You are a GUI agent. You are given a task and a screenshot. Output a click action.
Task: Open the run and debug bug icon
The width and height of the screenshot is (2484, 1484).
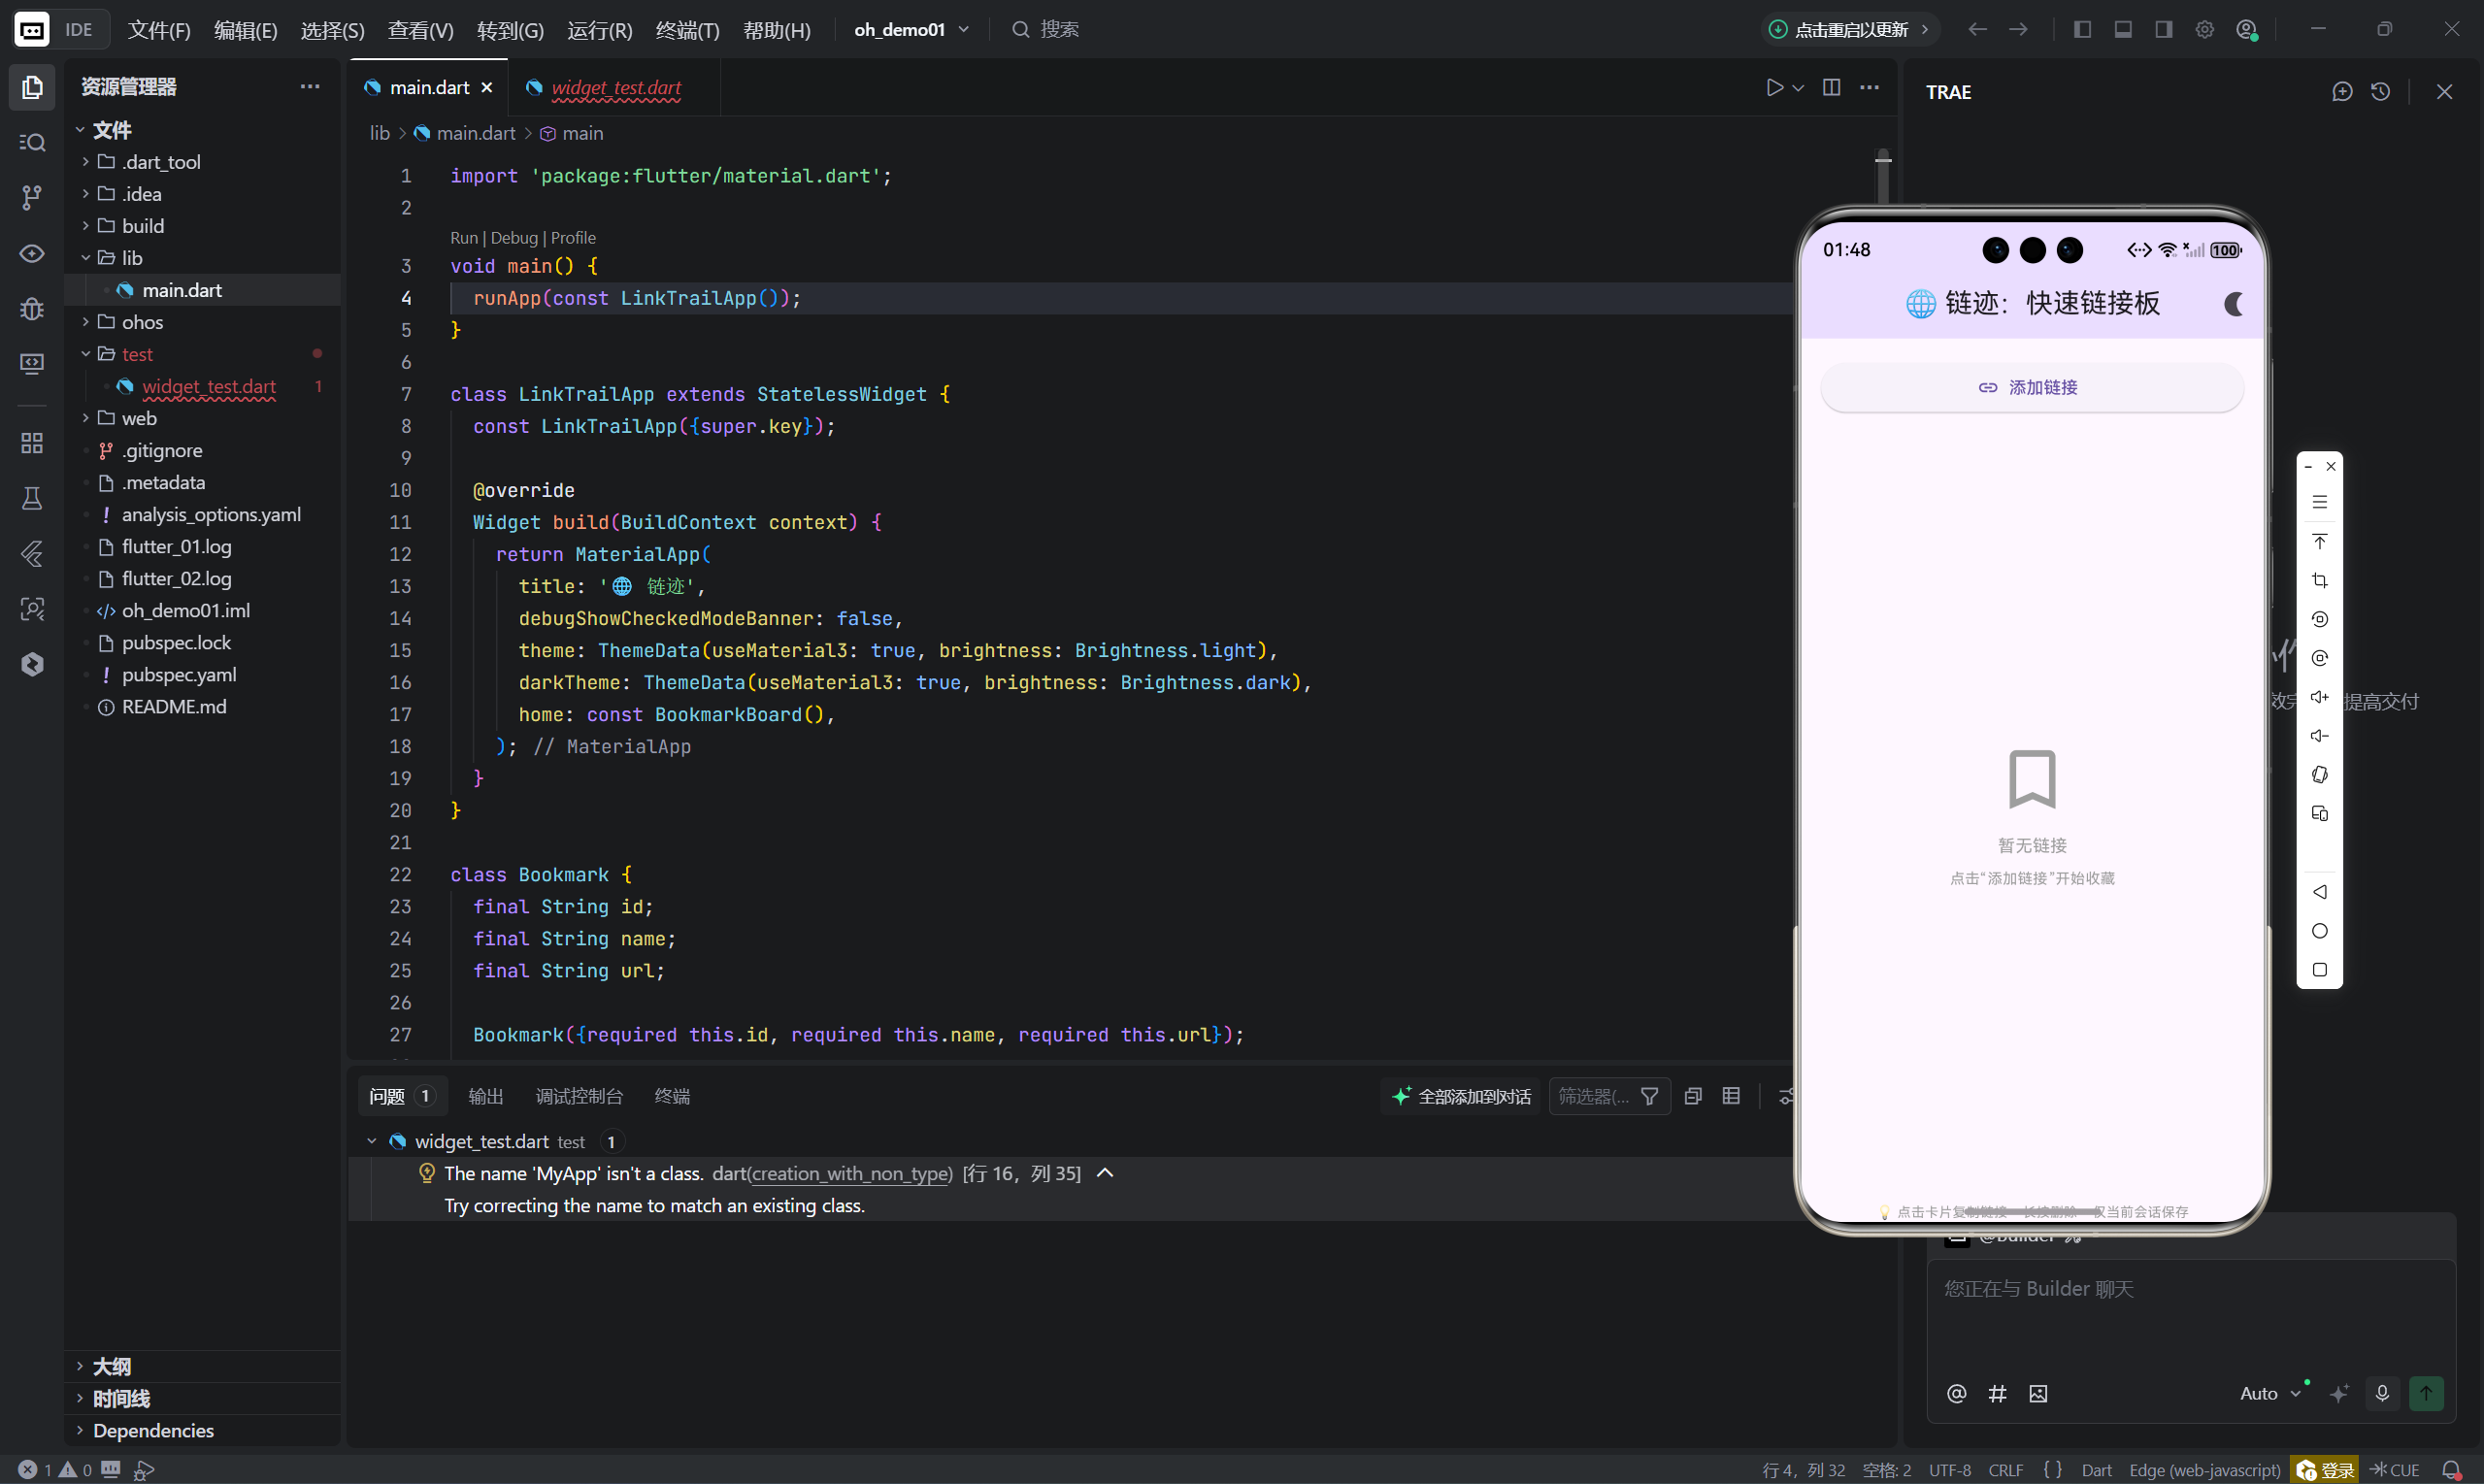click(x=32, y=308)
